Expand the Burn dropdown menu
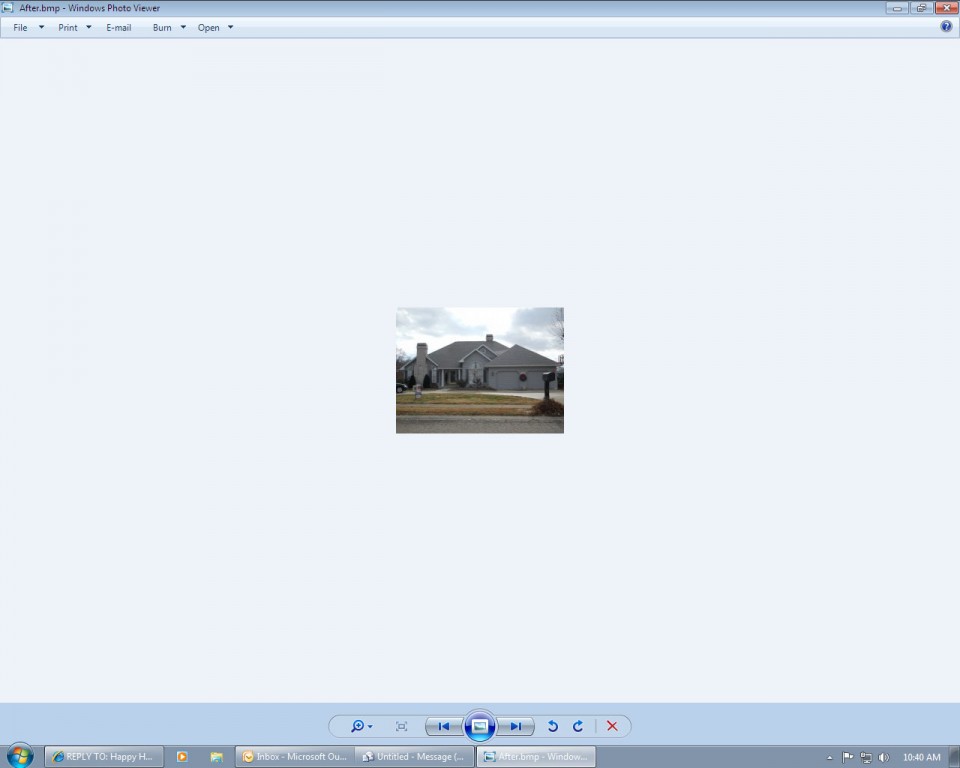Viewport: 960px width, 768px height. click(x=169, y=27)
